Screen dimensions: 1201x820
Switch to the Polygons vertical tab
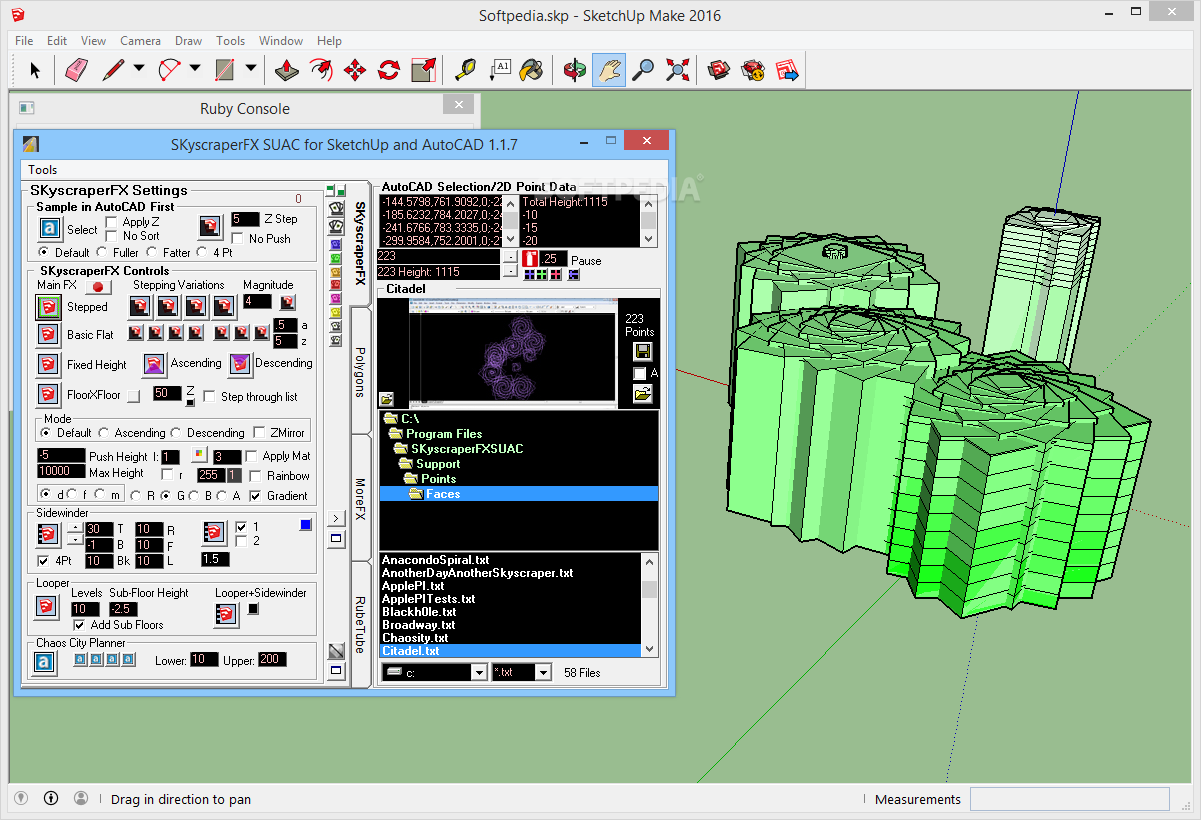[x=361, y=373]
